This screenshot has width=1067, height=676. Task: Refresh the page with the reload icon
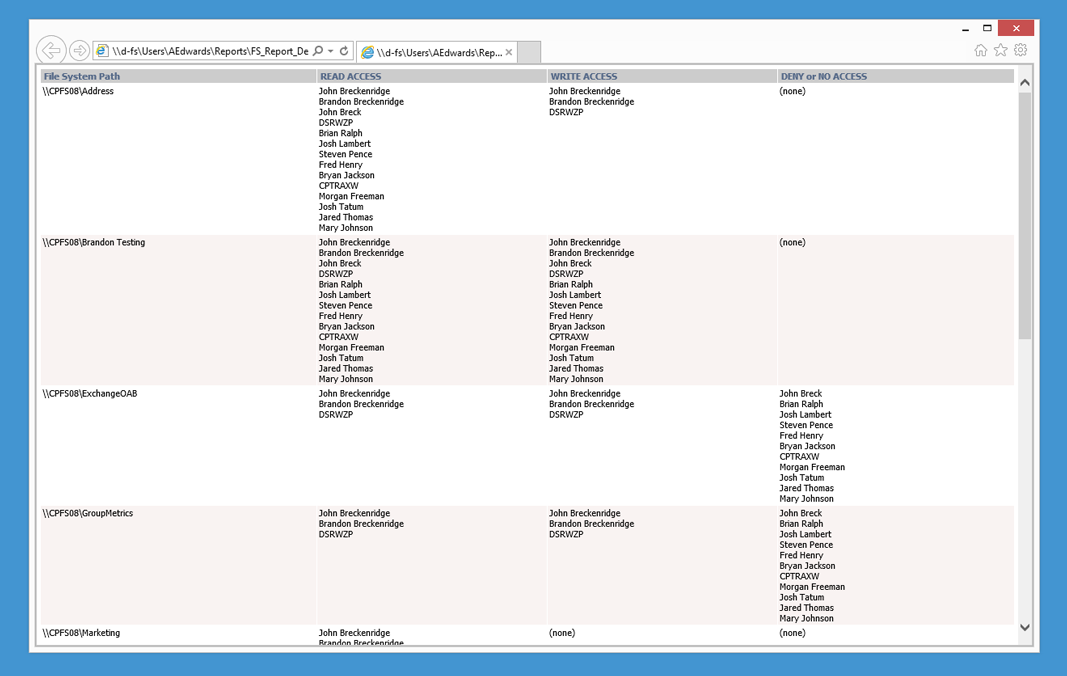pos(344,51)
